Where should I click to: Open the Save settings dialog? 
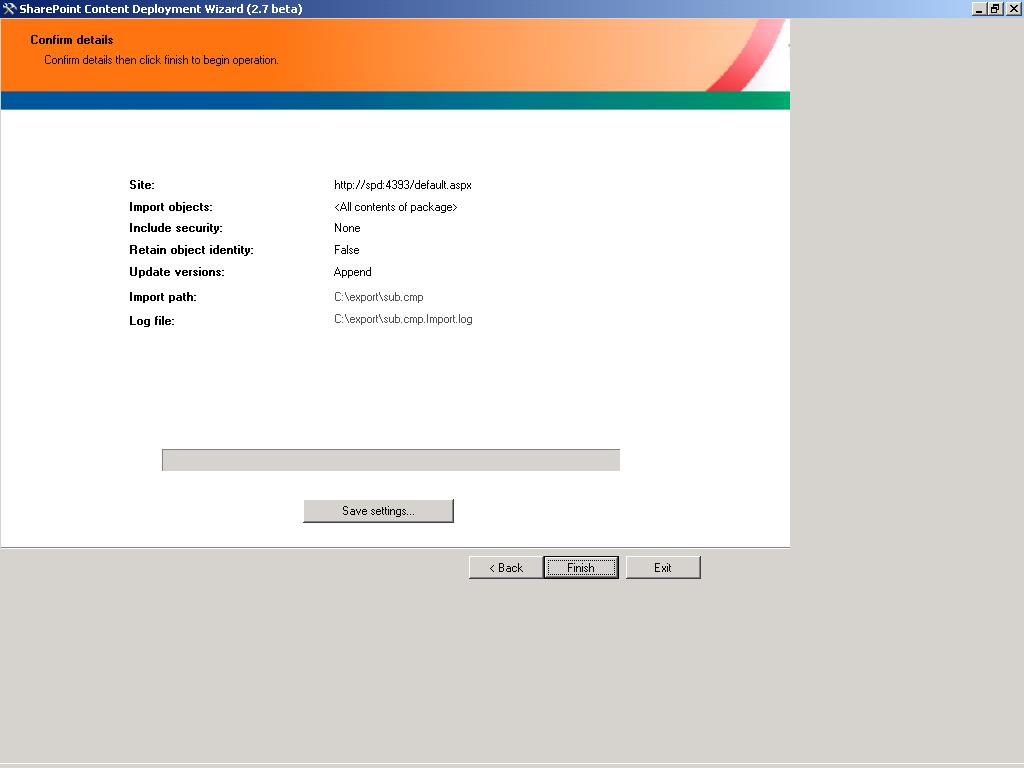[x=378, y=511]
